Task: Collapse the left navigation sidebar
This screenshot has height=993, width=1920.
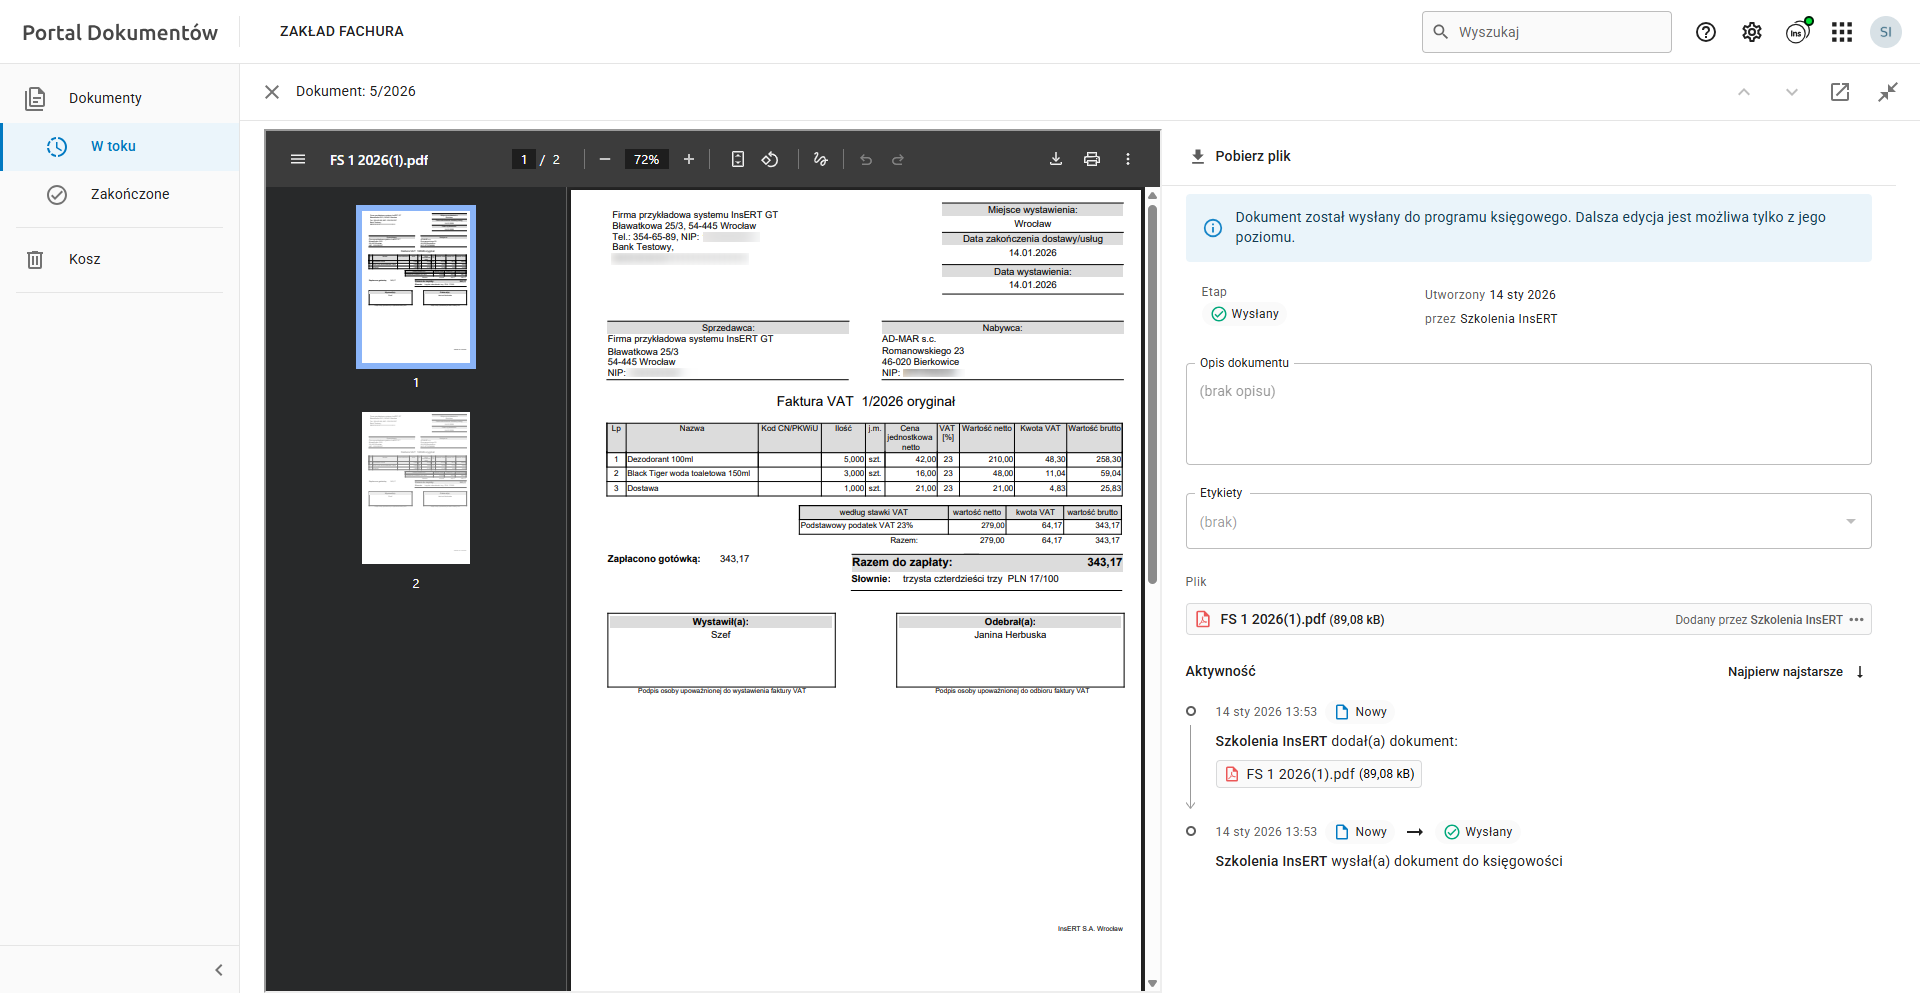Action: (x=219, y=970)
